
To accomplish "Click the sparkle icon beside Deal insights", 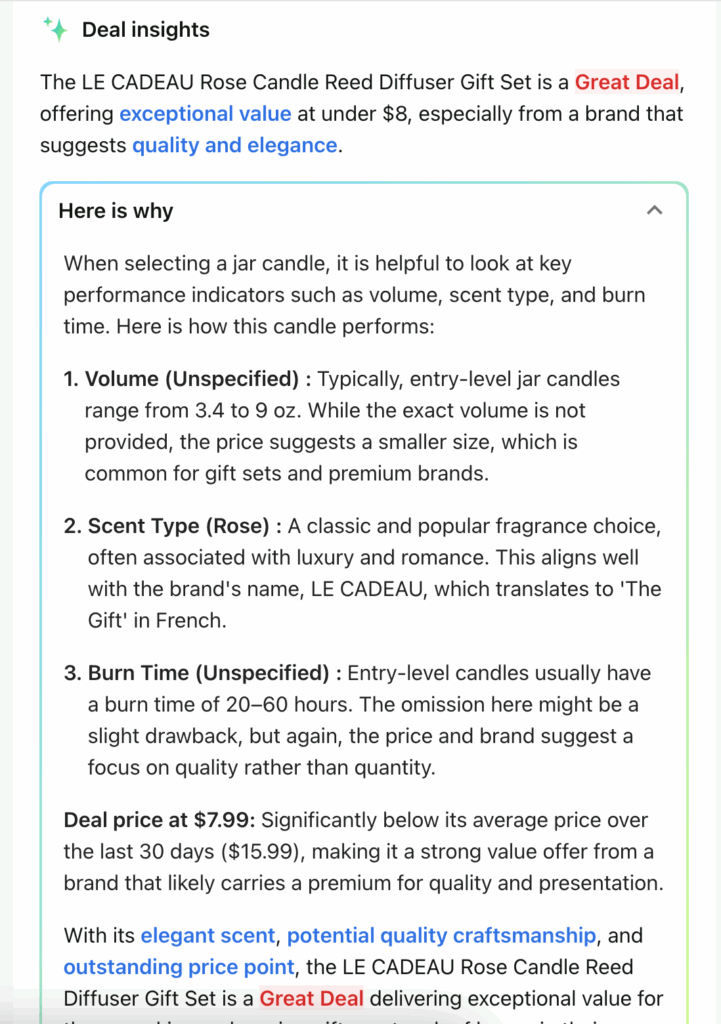I will coord(56,29).
